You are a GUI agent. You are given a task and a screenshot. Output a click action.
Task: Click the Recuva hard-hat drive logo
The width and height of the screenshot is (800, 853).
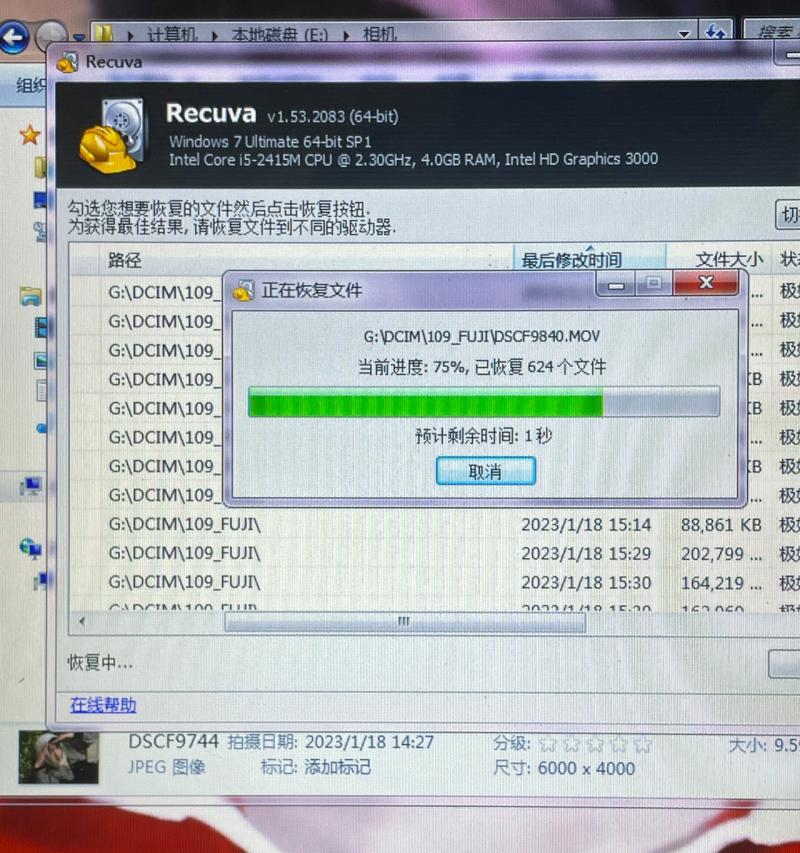pyautogui.click(x=112, y=135)
